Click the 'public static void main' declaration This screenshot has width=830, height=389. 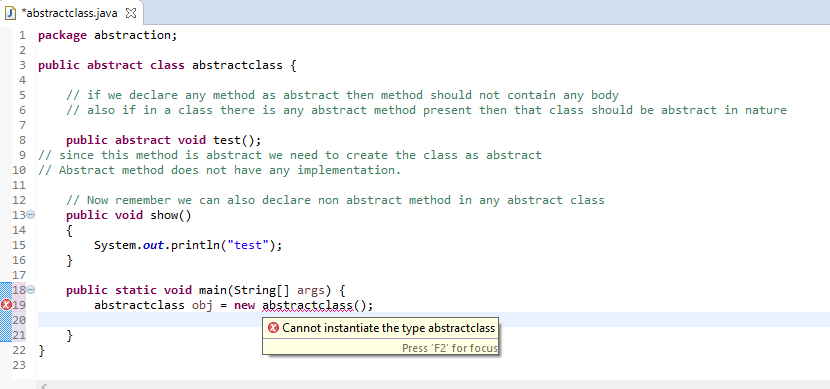[x=205, y=290]
